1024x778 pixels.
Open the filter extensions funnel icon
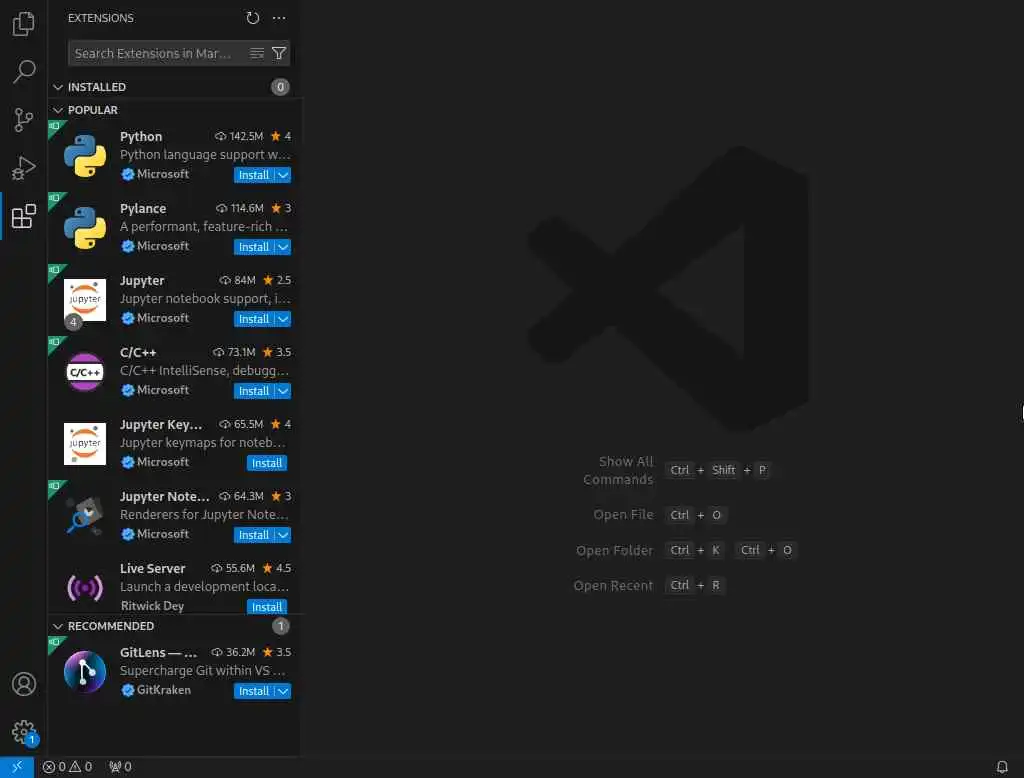coord(279,54)
